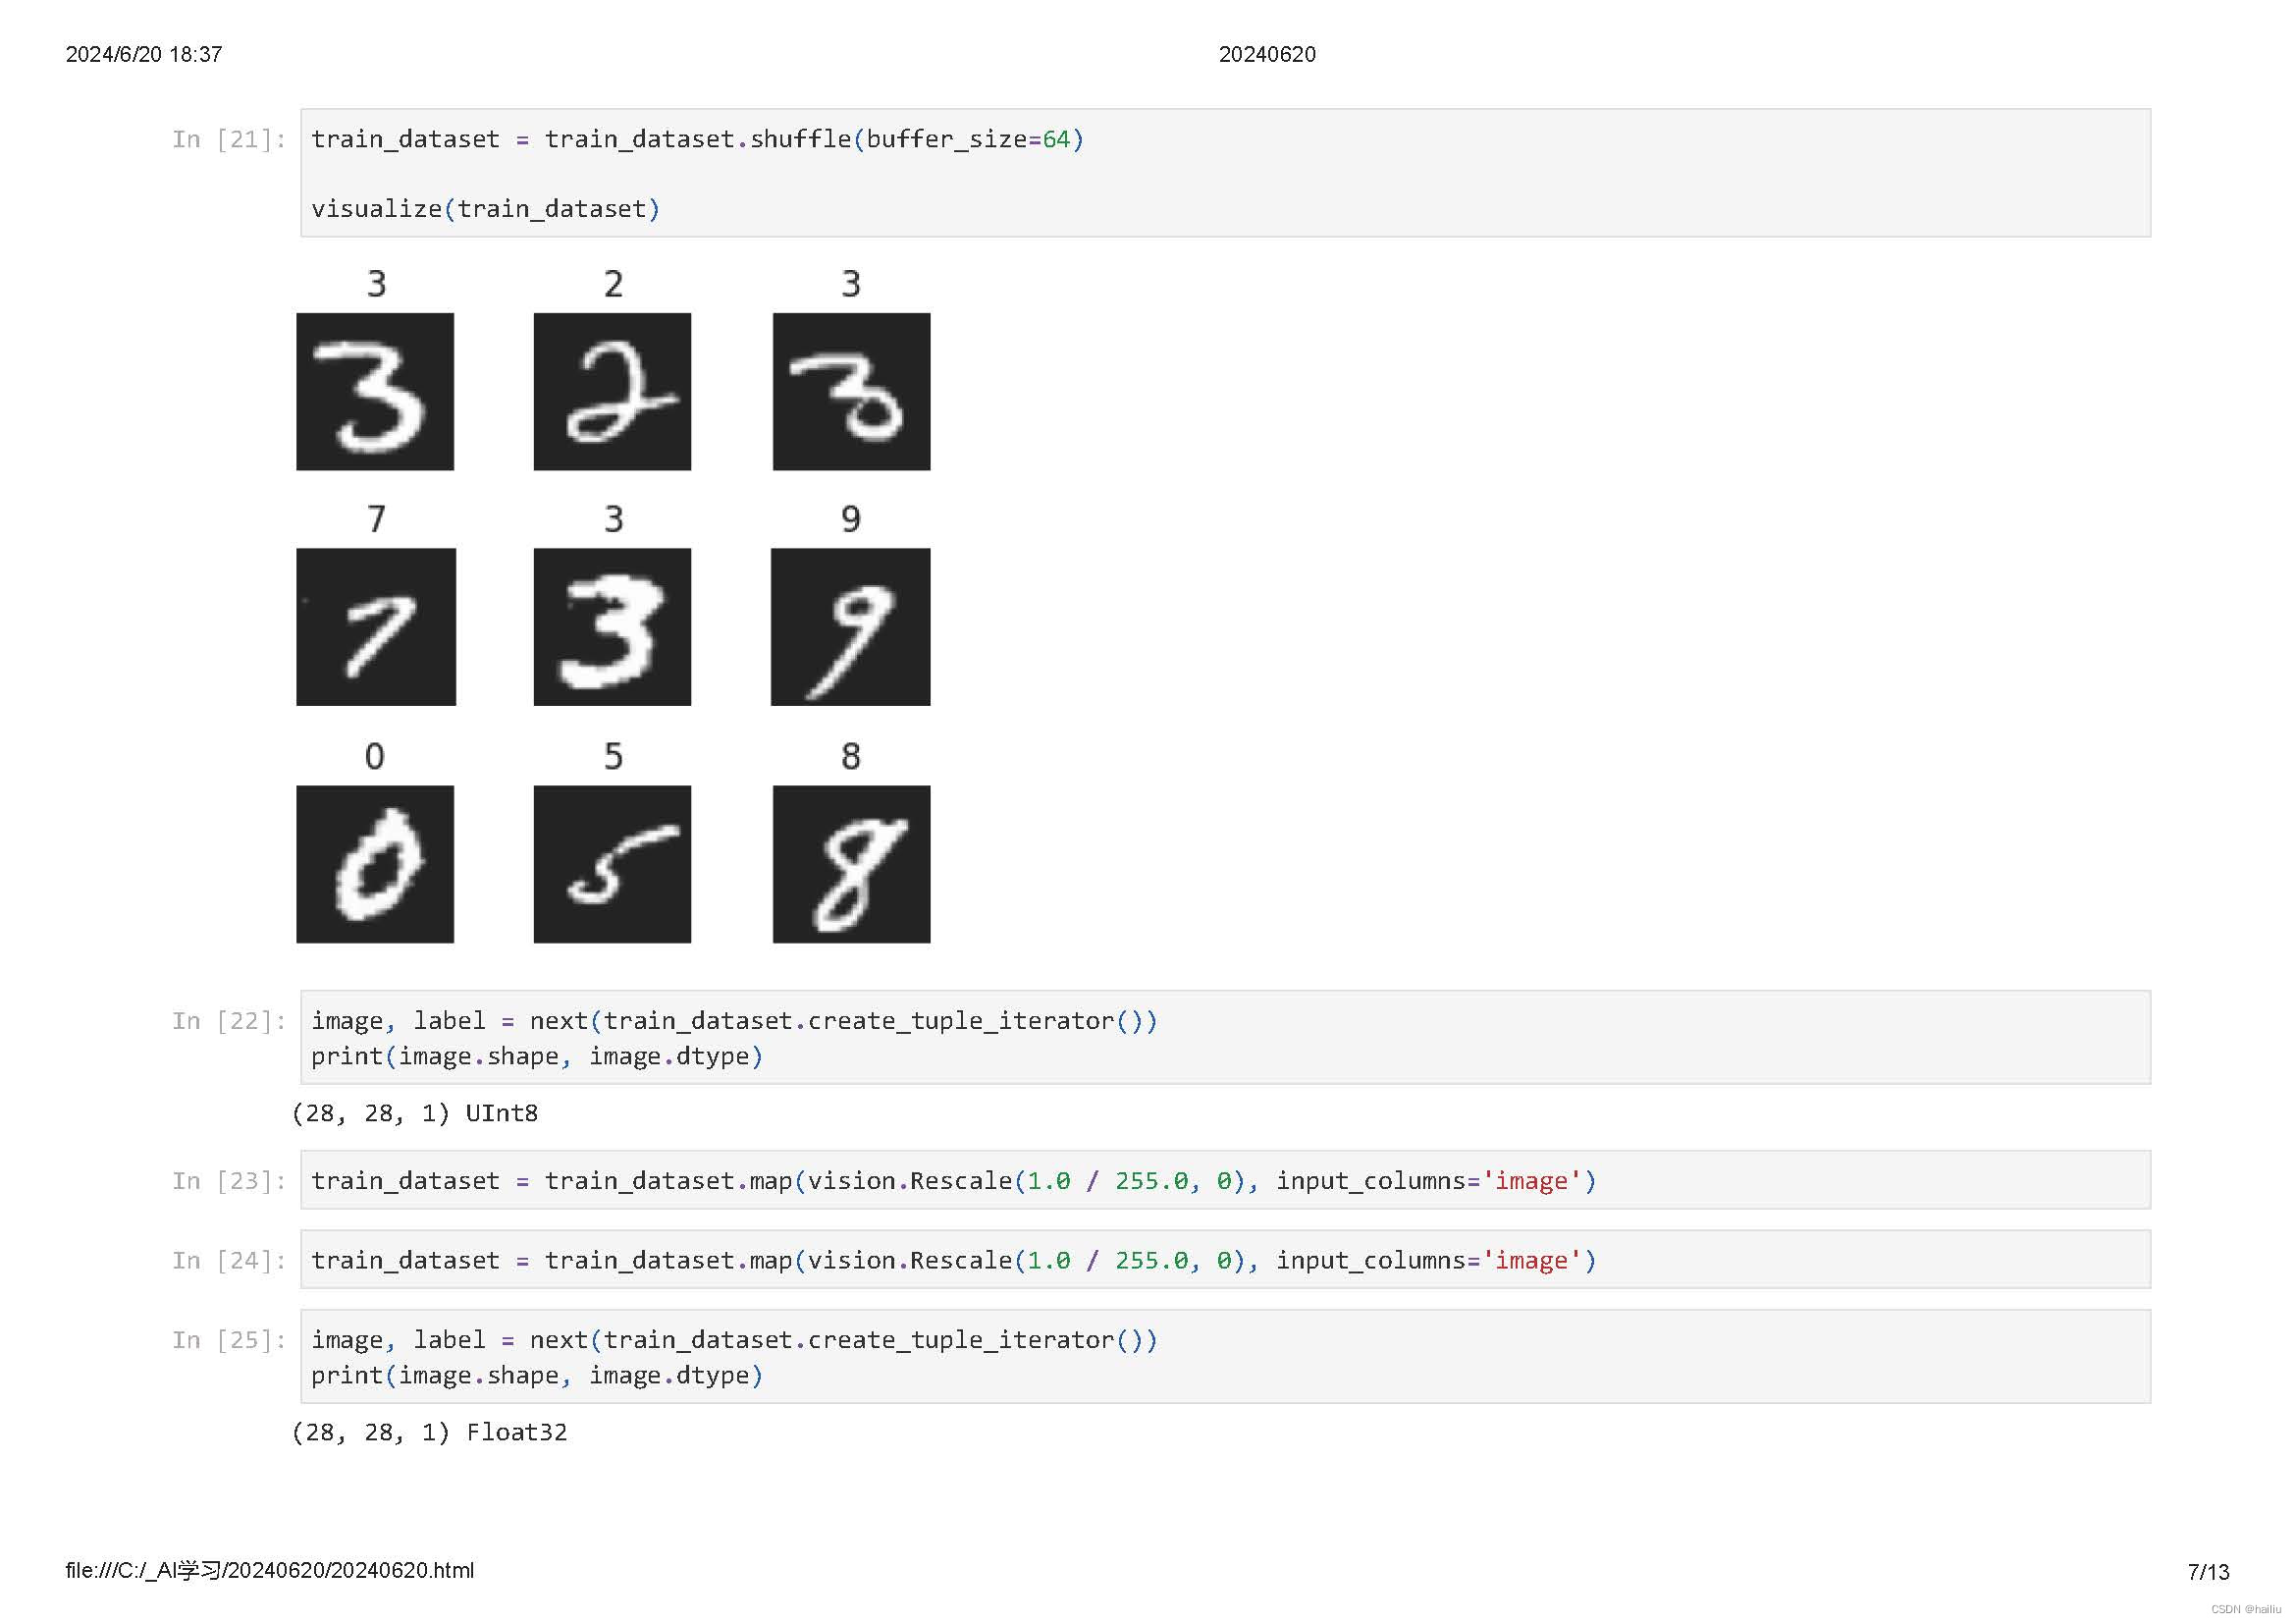Click the handwritten 0 digit thumbnail
This screenshot has height=1623, width=2296.
point(375,864)
